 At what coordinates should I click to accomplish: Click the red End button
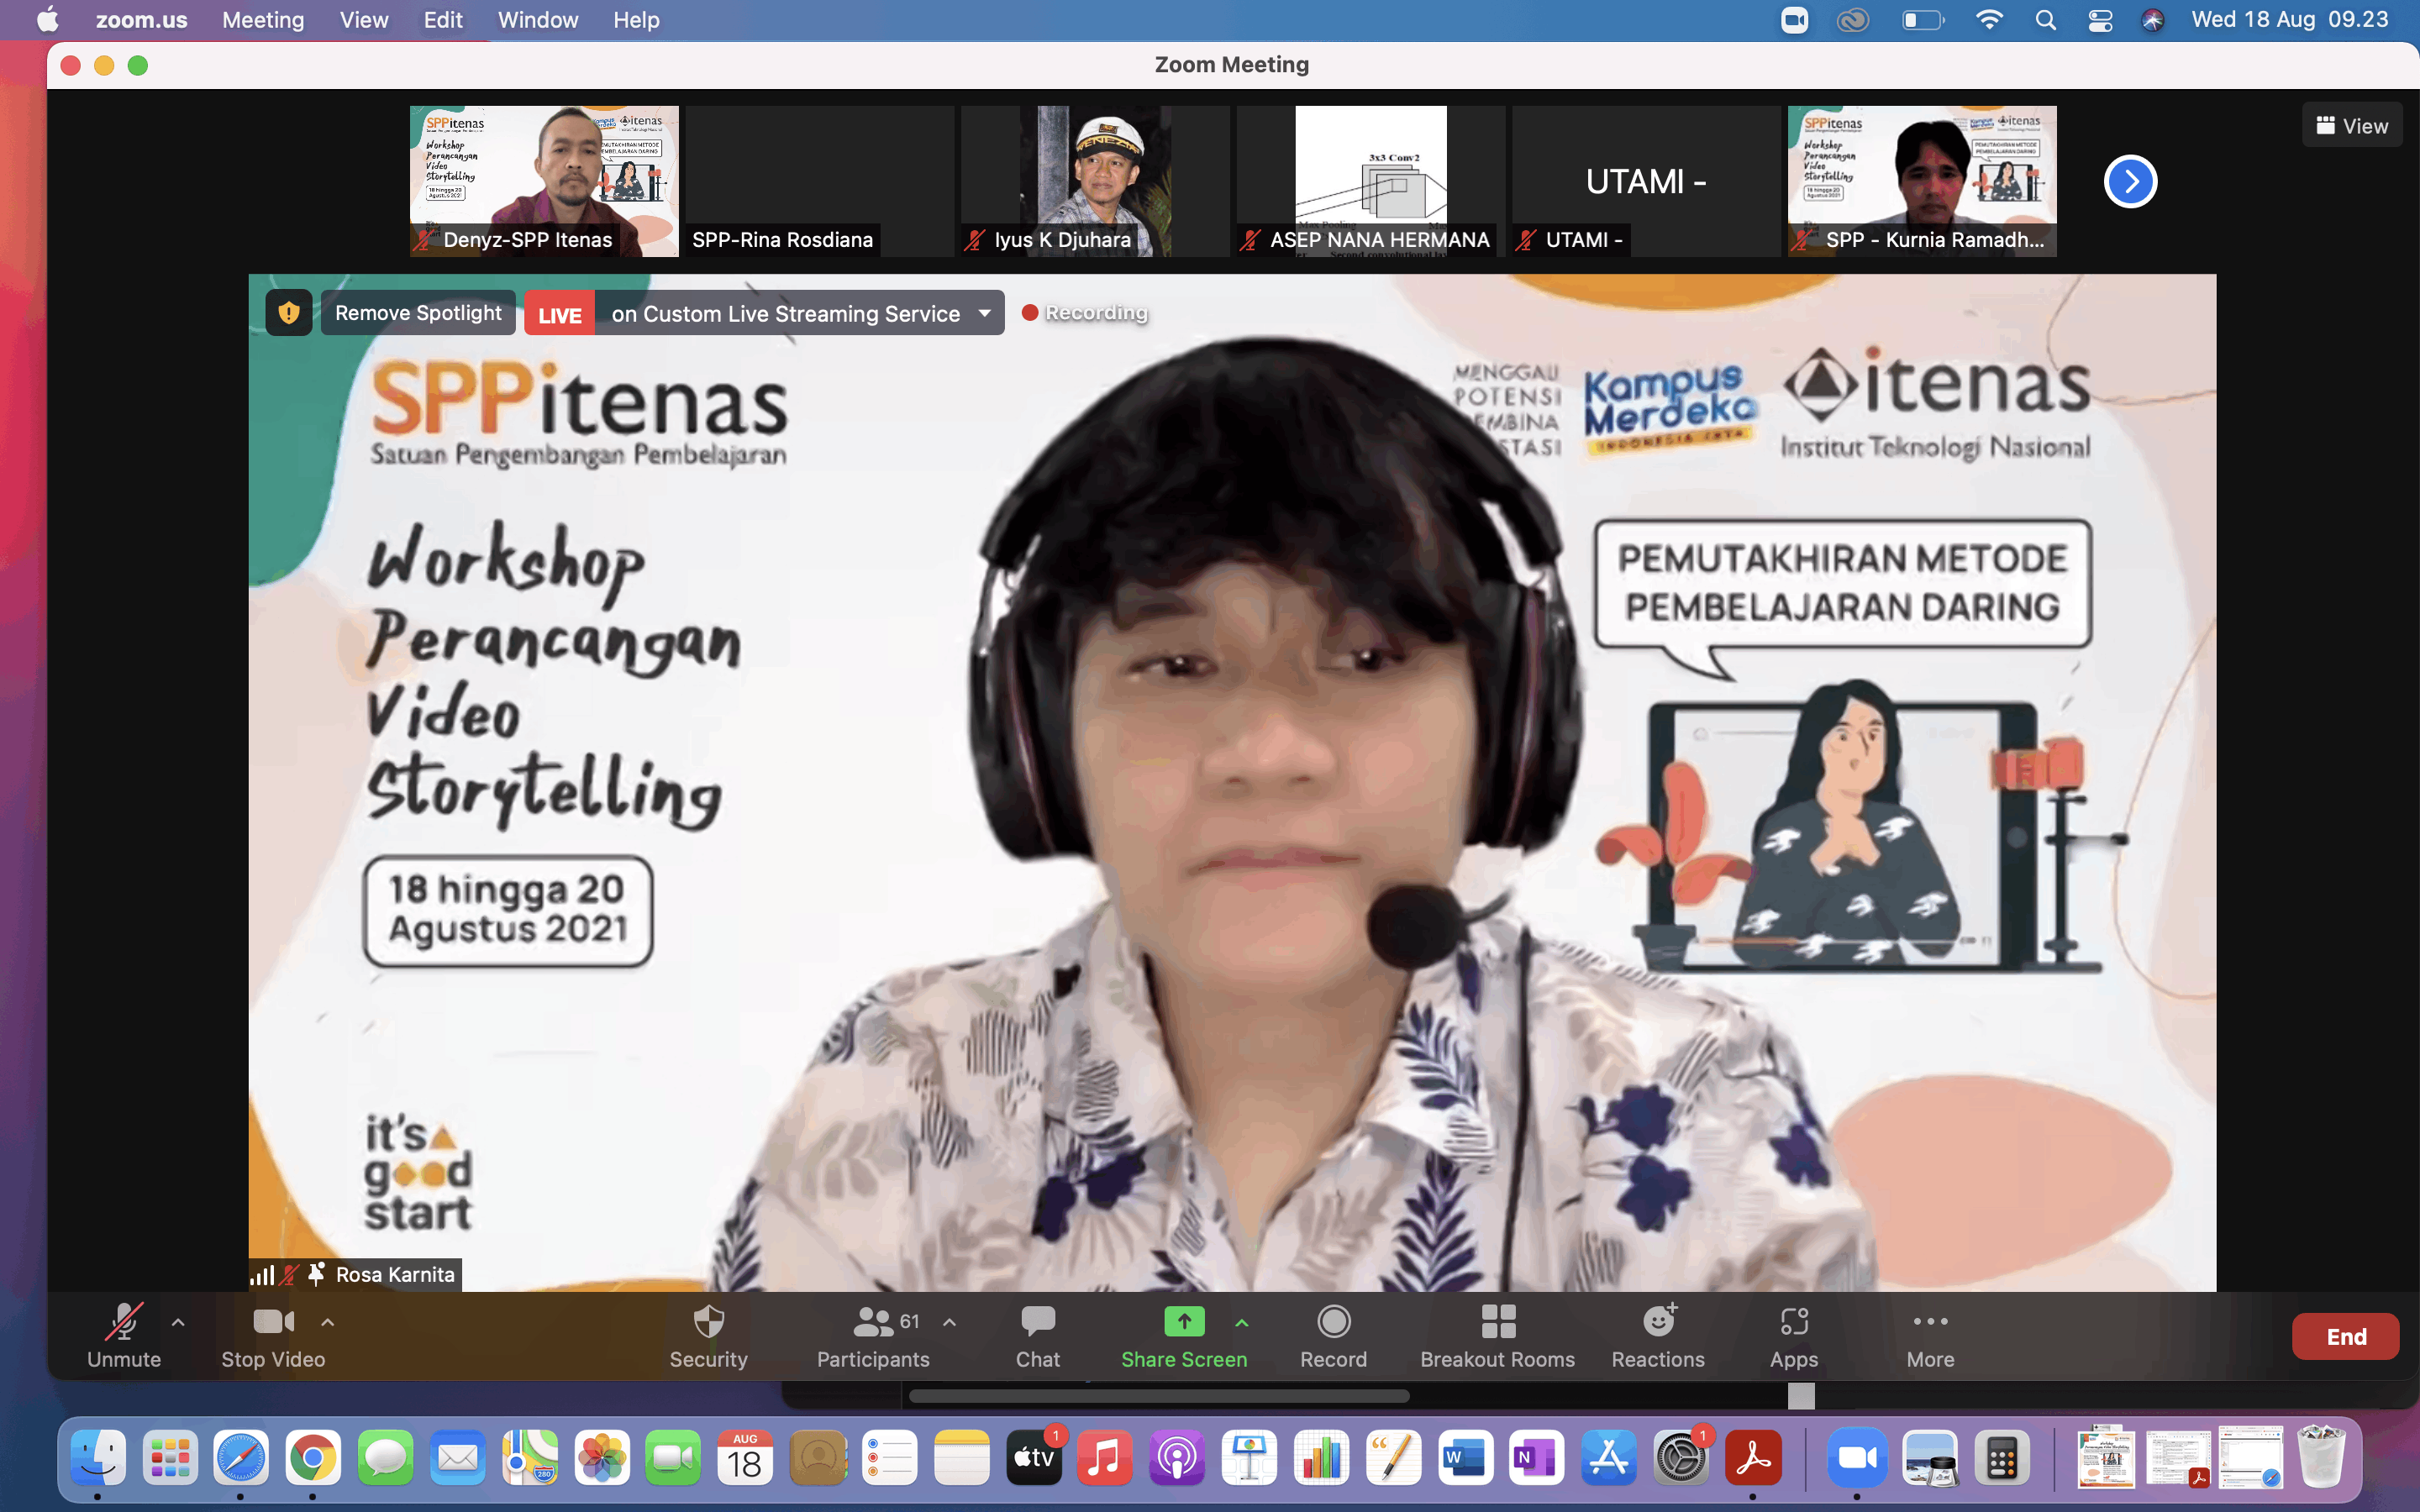[x=2344, y=1336]
